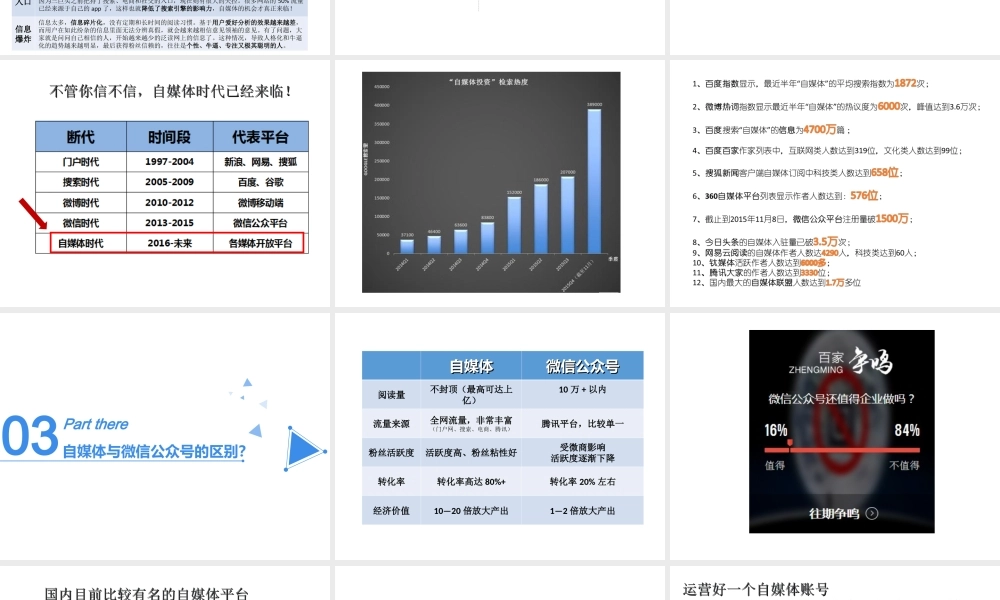Click the 阅读量 row label
This screenshot has width=1000, height=600.
[x=392, y=395]
